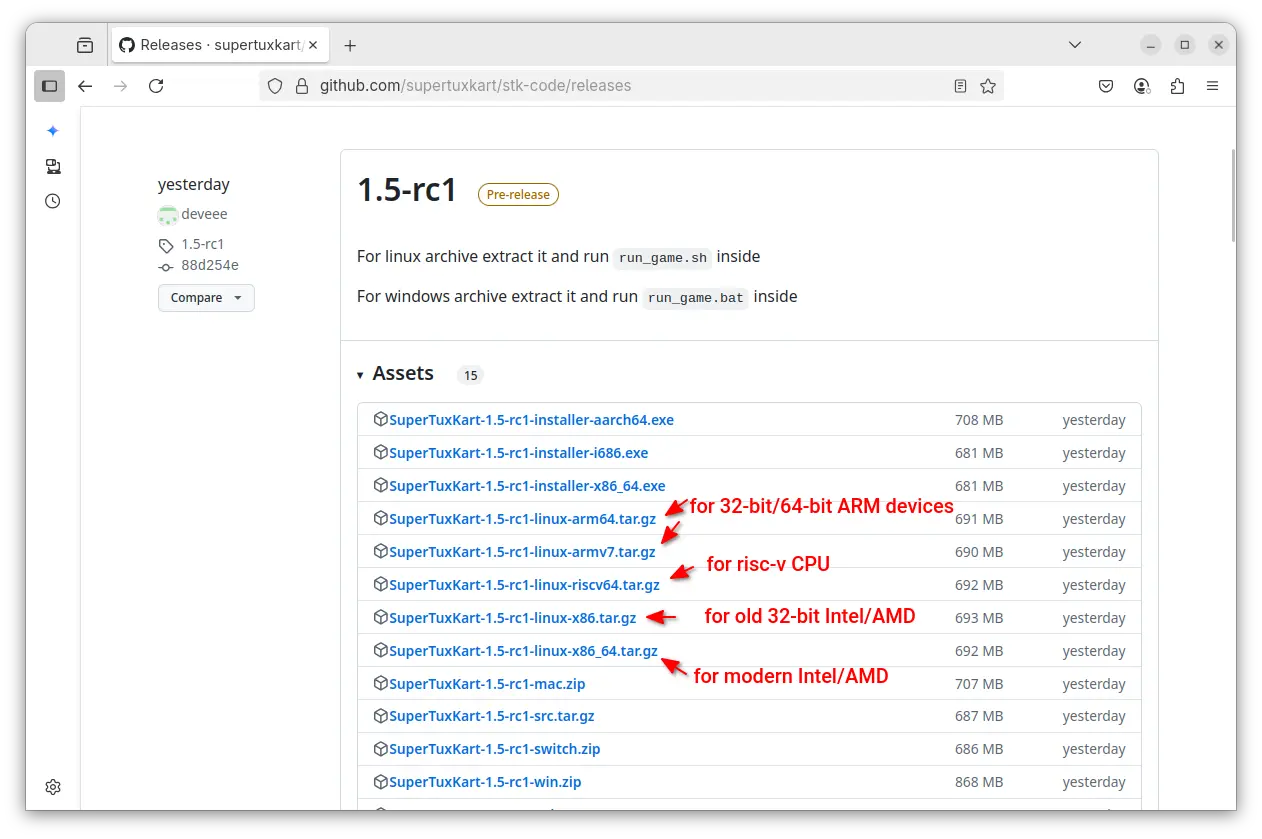The height and width of the screenshot is (839, 1262).
Task: Click the commit icon beside 88d254e
Action: [166, 267]
